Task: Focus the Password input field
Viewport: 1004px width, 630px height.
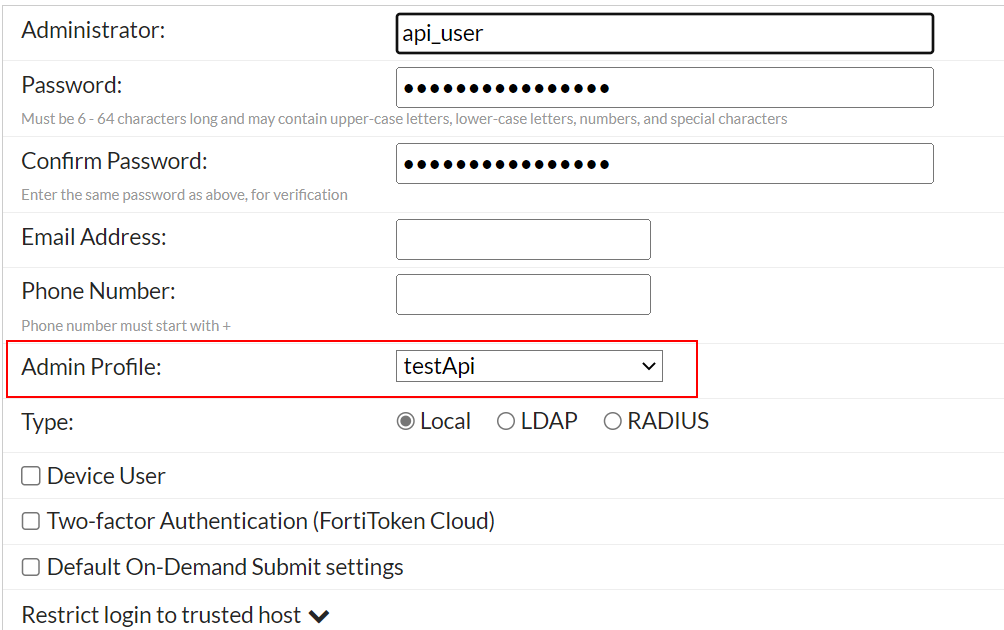Action: (664, 88)
